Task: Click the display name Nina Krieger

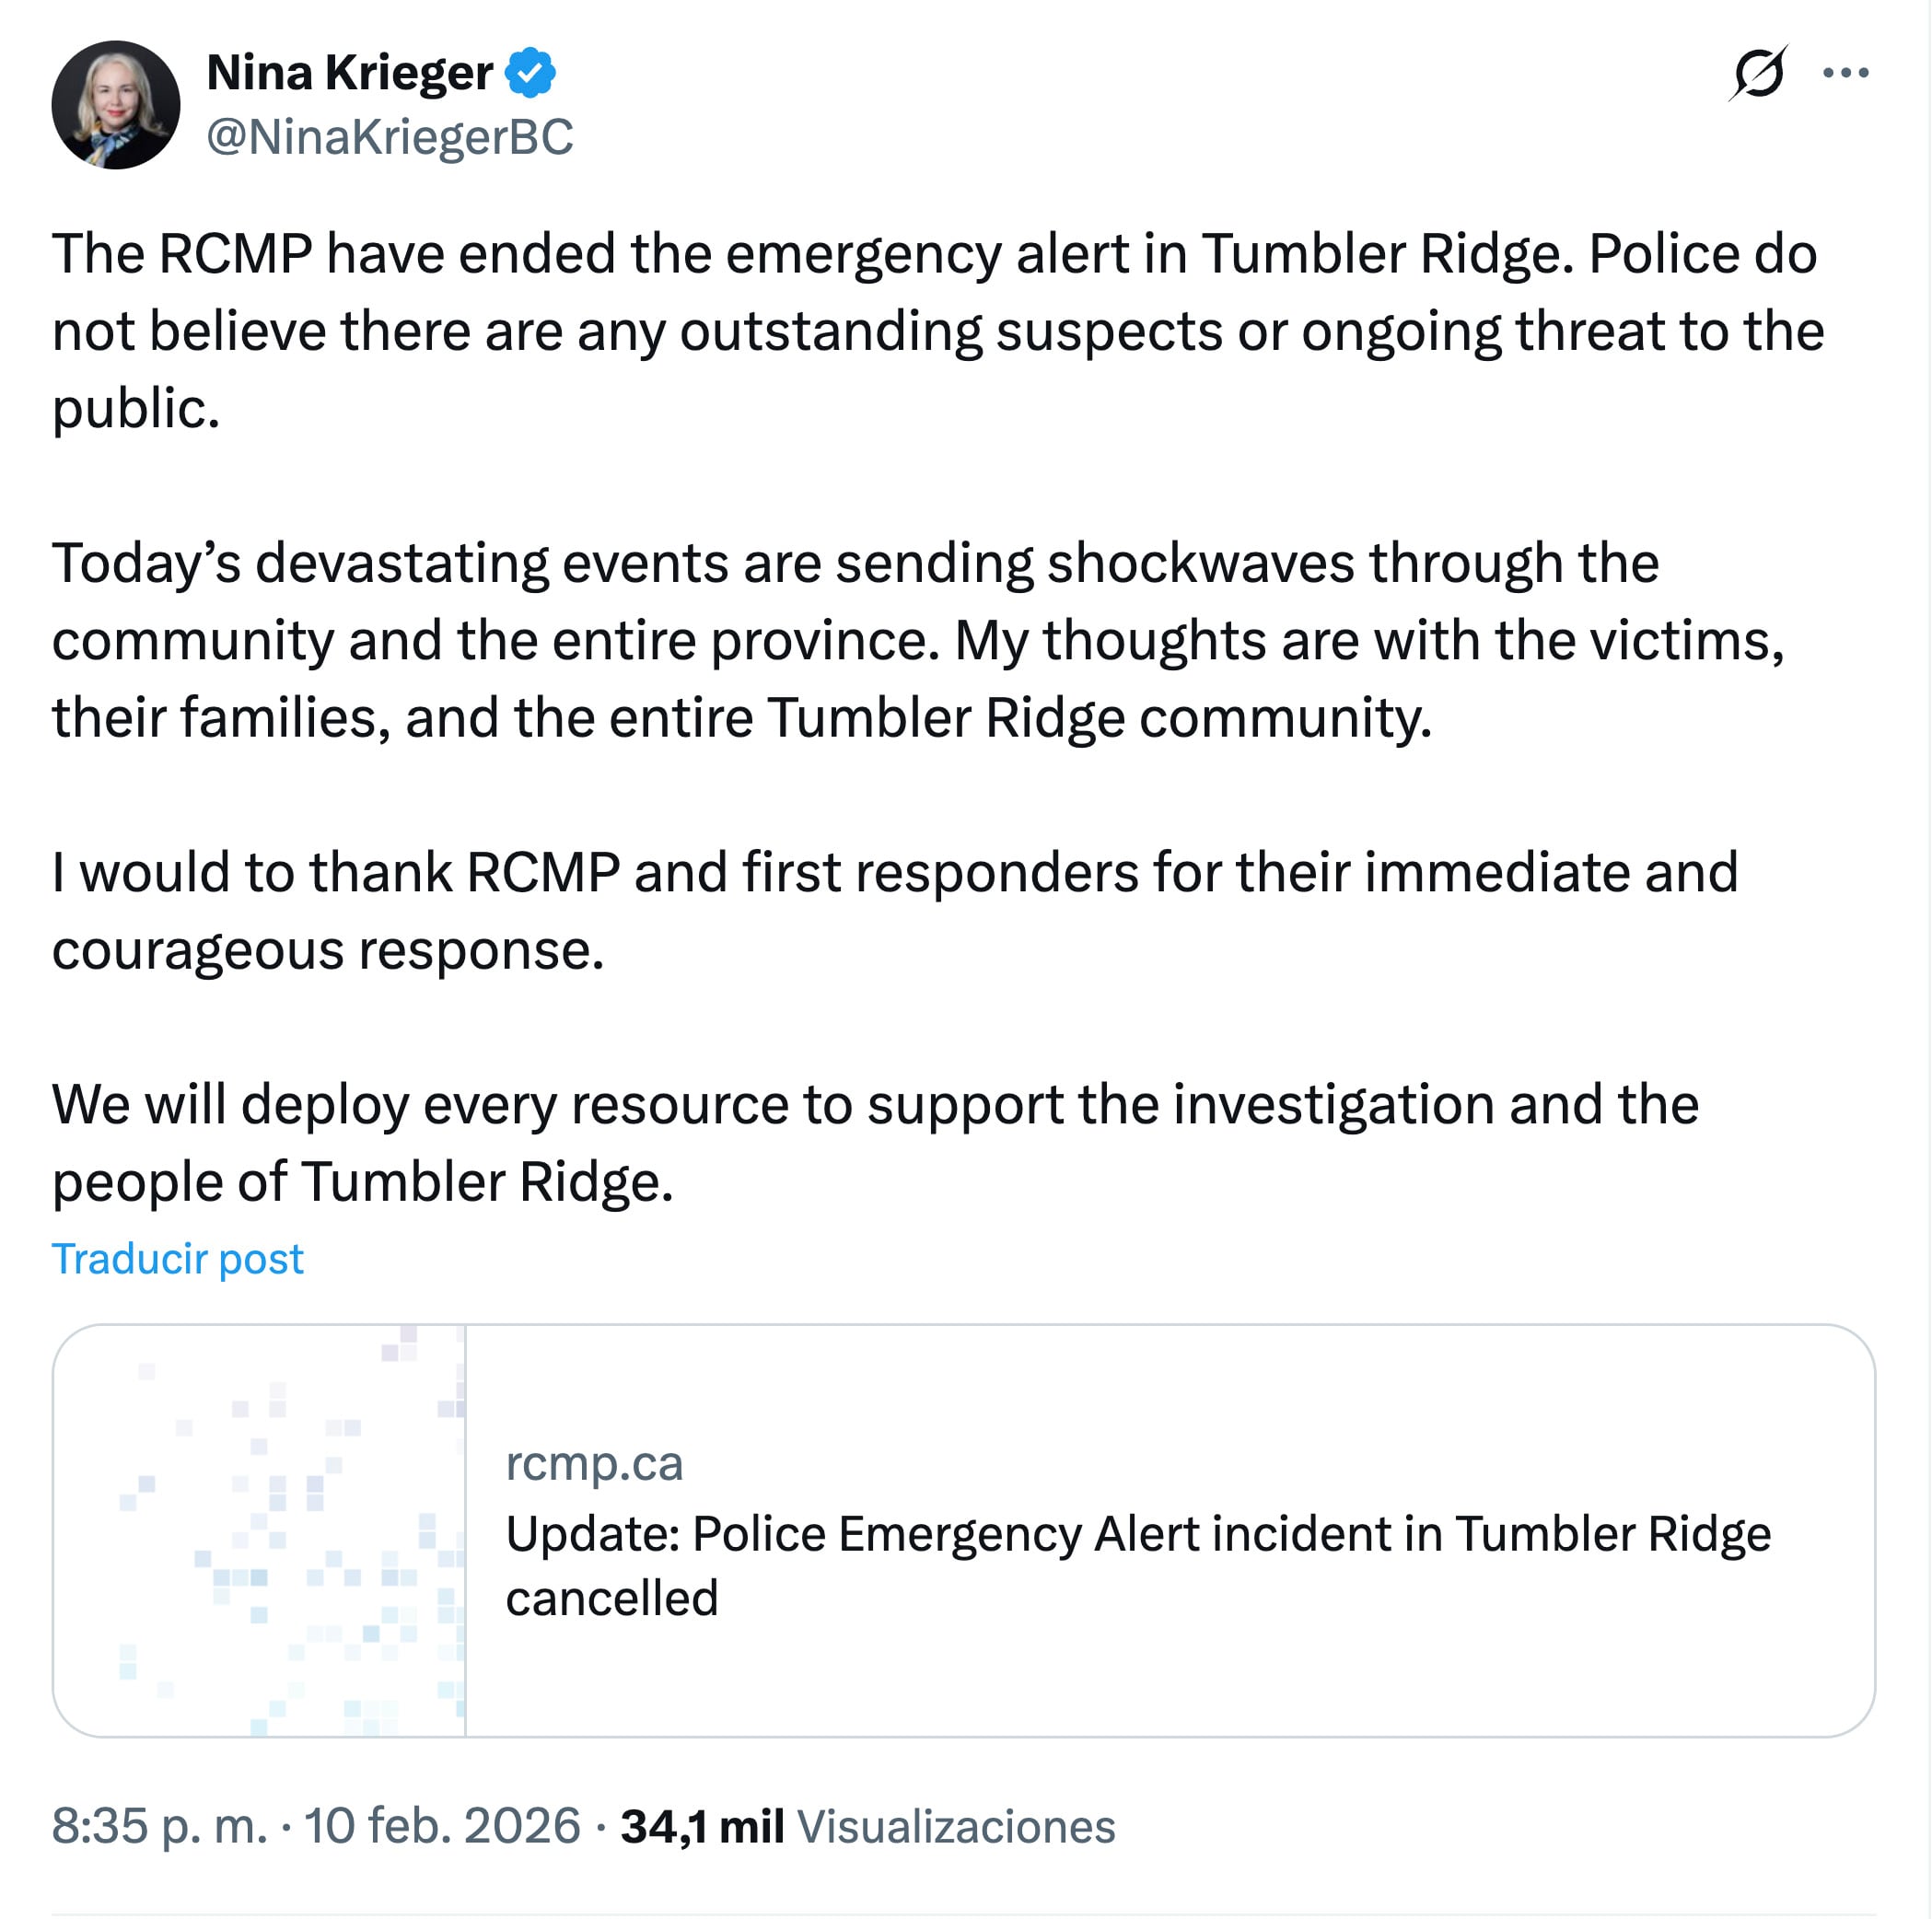Action: tap(349, 73)
